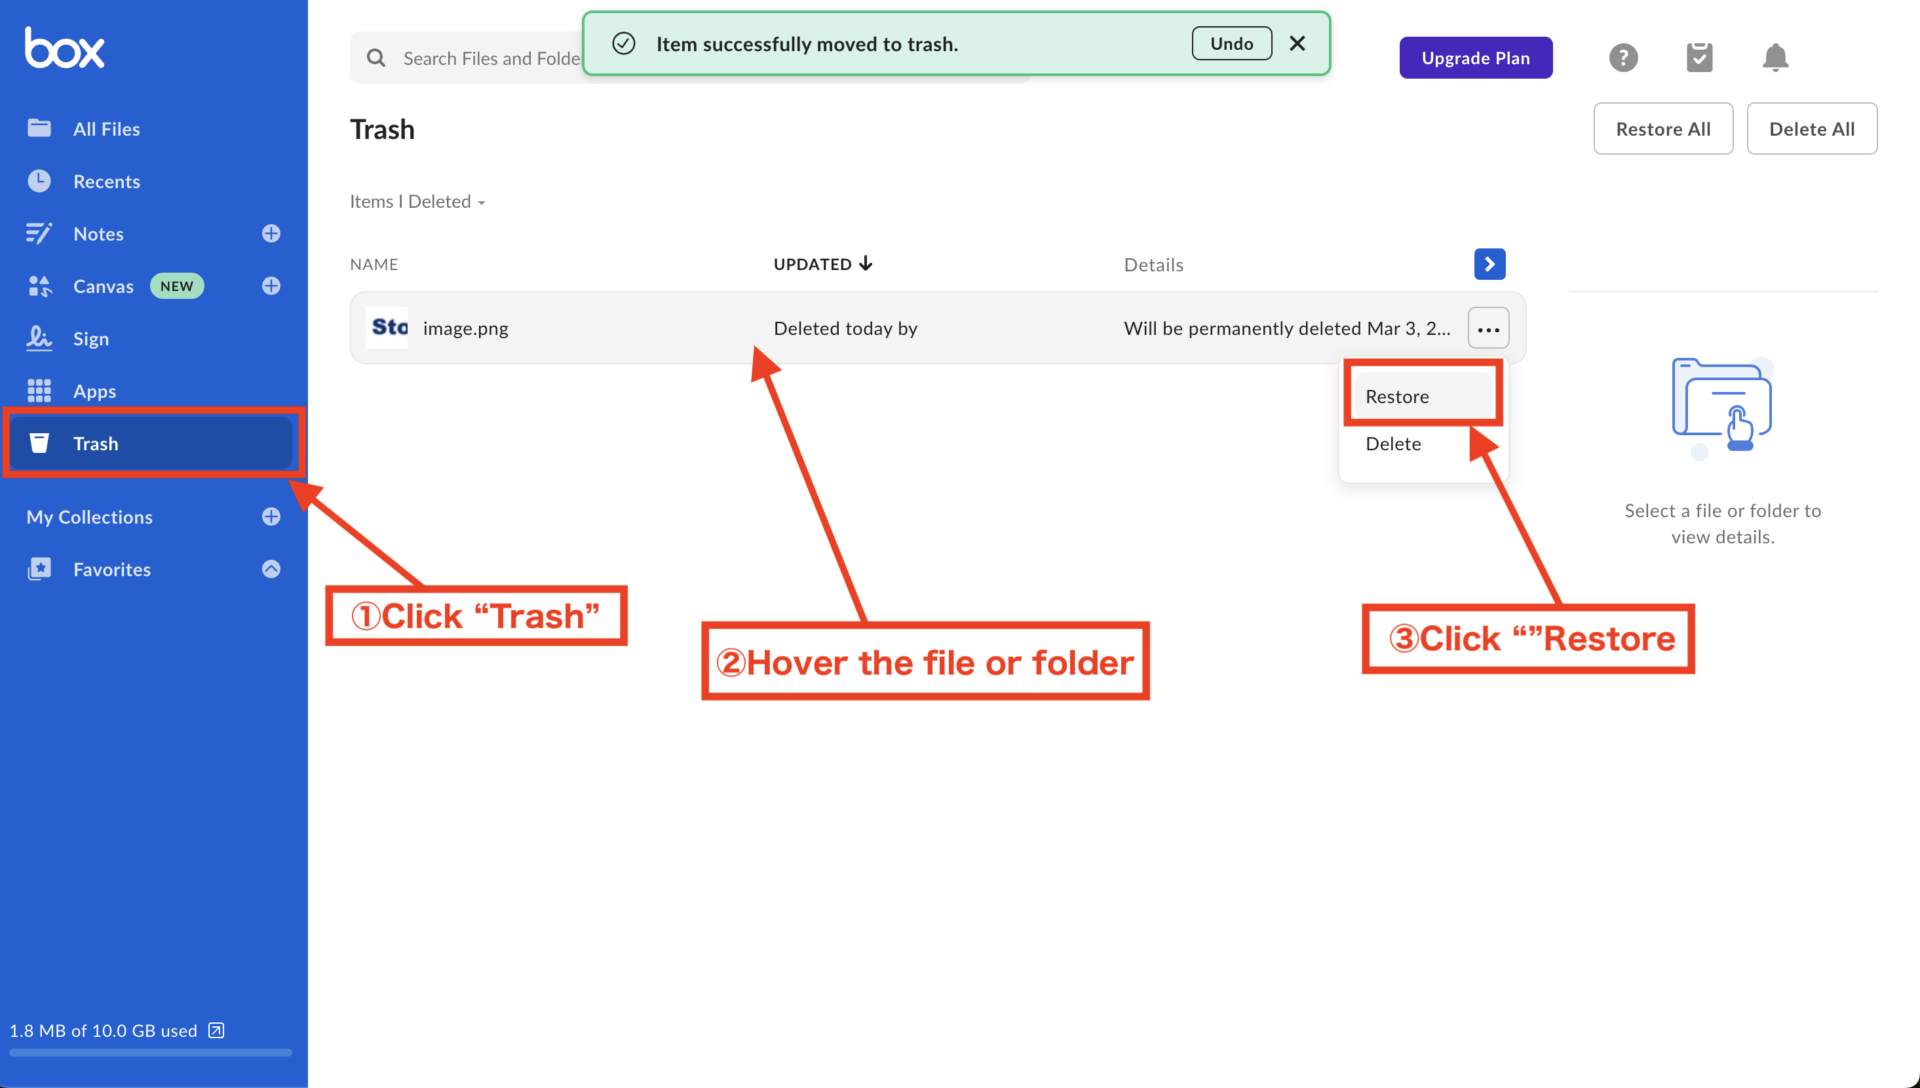Image resolution: width=1920 pixels, height=1088 pixels.
Task: Open the Upgrade Plan page
Action: click(1475, 57)
